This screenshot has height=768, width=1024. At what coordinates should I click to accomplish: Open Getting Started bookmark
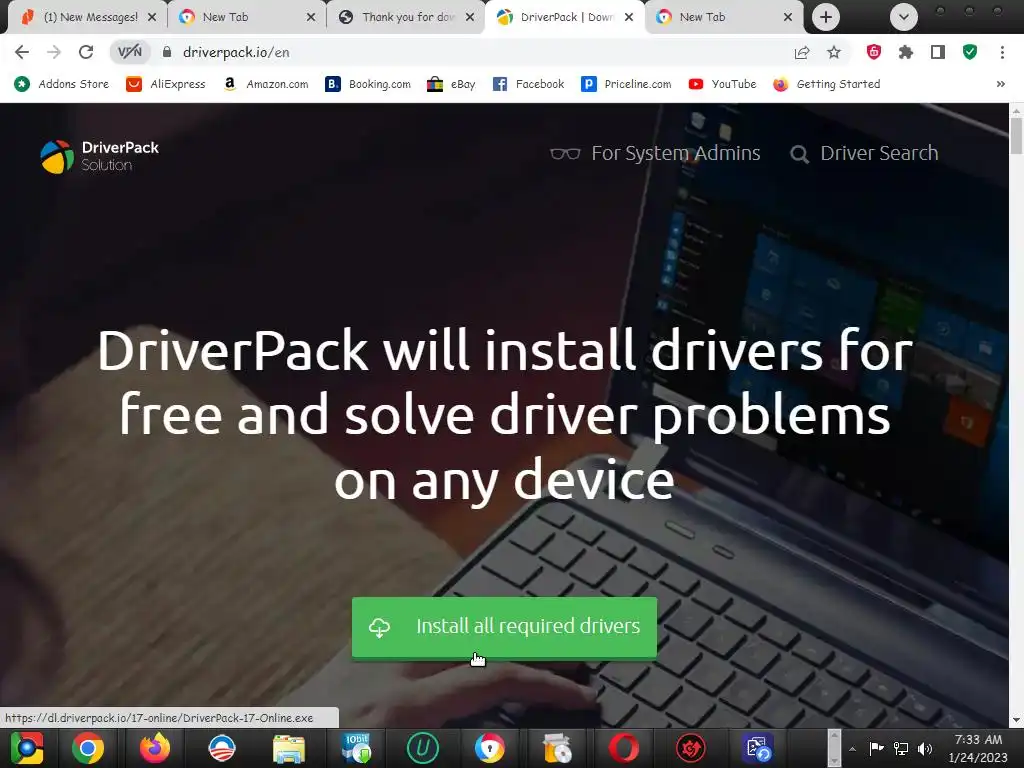tap(827, 84)
